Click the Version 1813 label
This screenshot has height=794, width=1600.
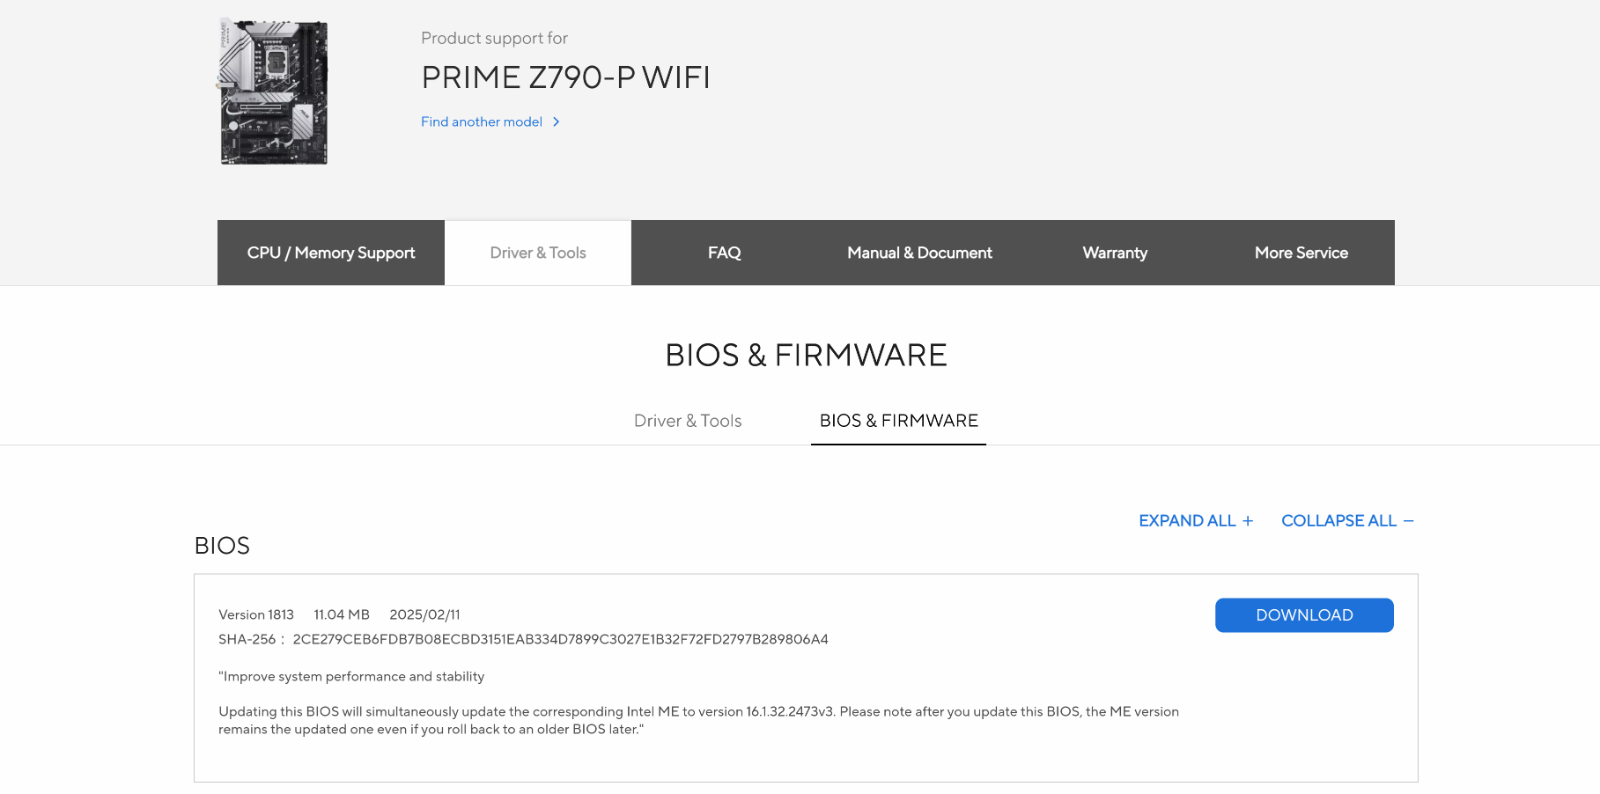tap(256, 615)
